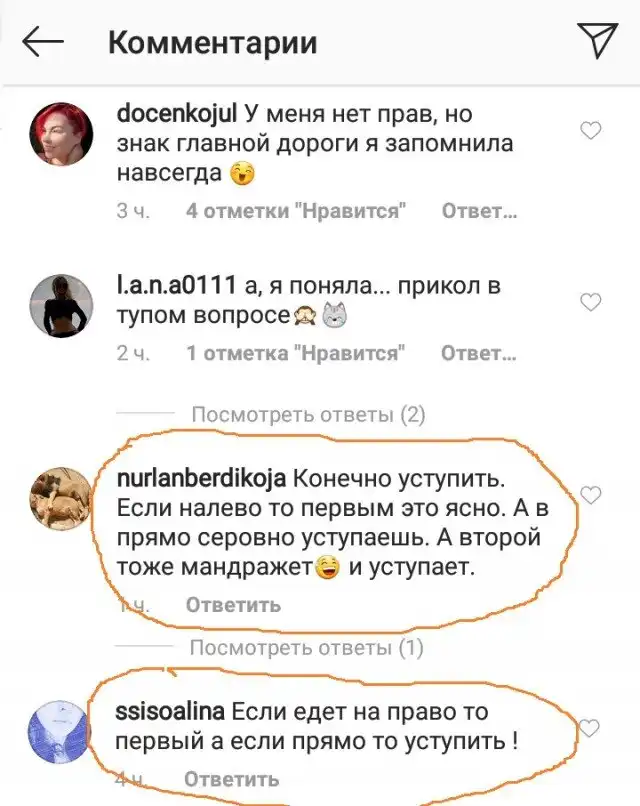Click "Ответить" under ssisoalina's comment

tap(233, 778)
